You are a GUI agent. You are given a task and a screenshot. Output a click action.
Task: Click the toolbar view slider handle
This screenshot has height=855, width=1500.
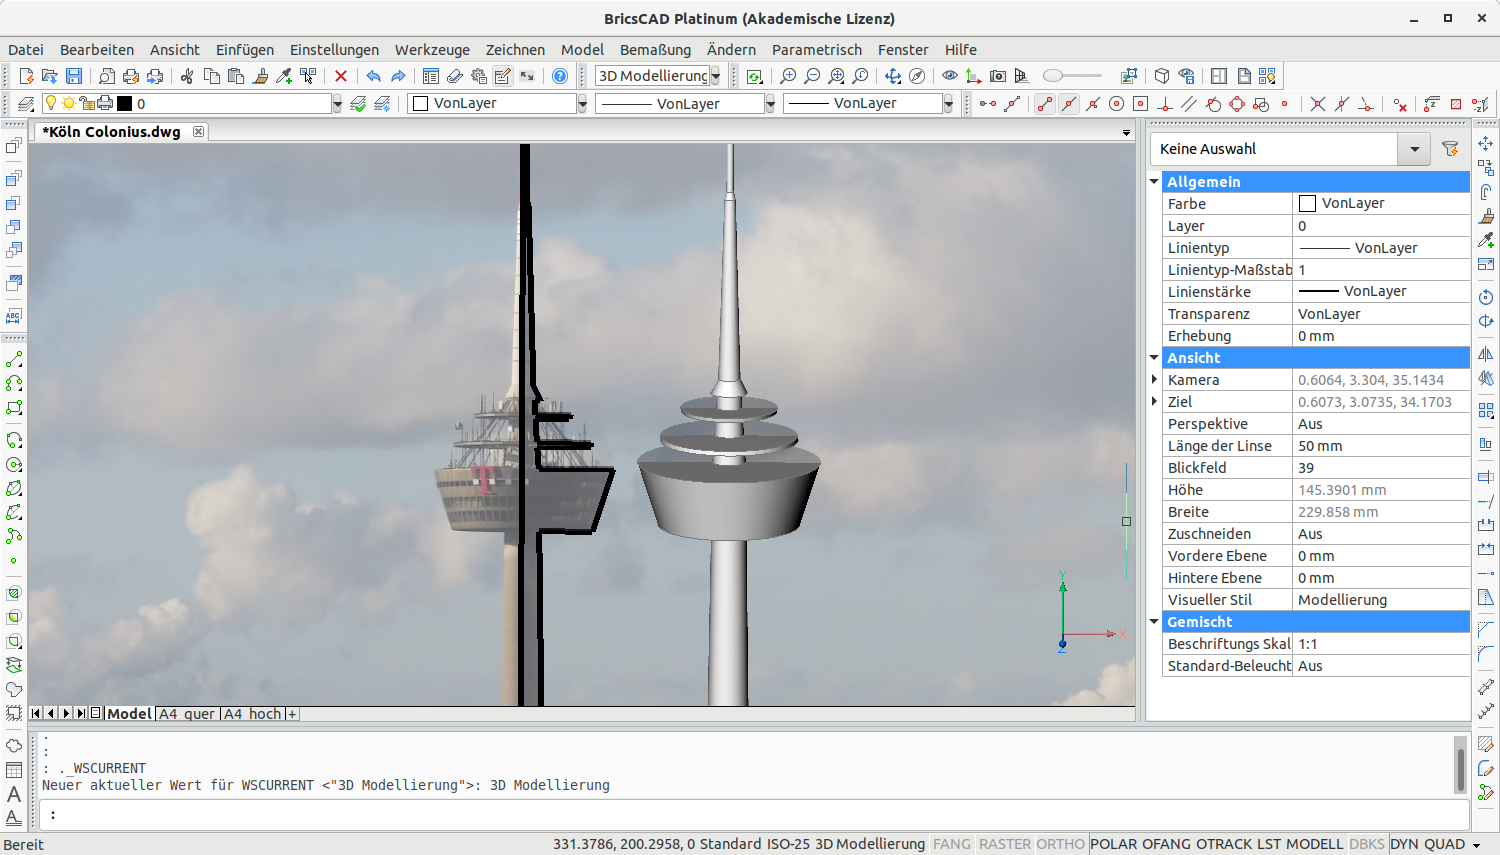[1052, 76]
